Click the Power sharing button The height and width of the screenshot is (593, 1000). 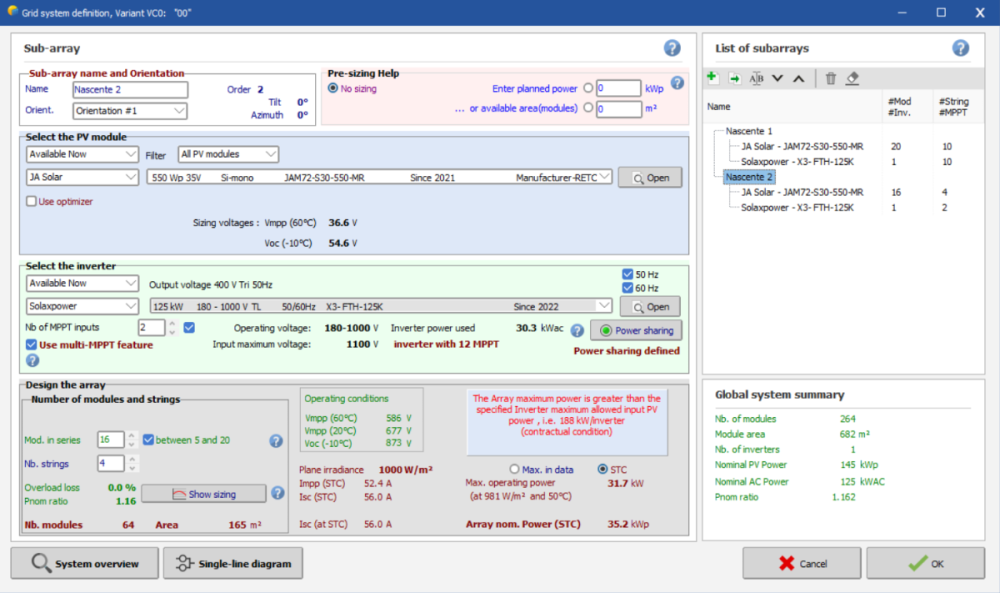(x=634, y=330)
